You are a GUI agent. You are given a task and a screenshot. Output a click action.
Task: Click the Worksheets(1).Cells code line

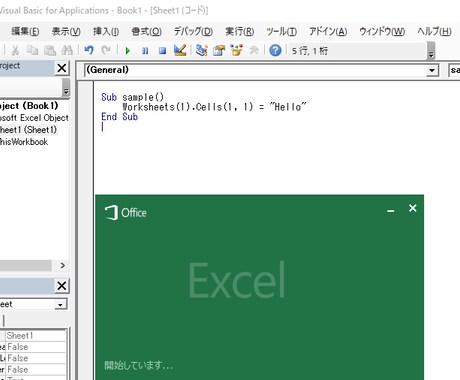pos(214,107)
